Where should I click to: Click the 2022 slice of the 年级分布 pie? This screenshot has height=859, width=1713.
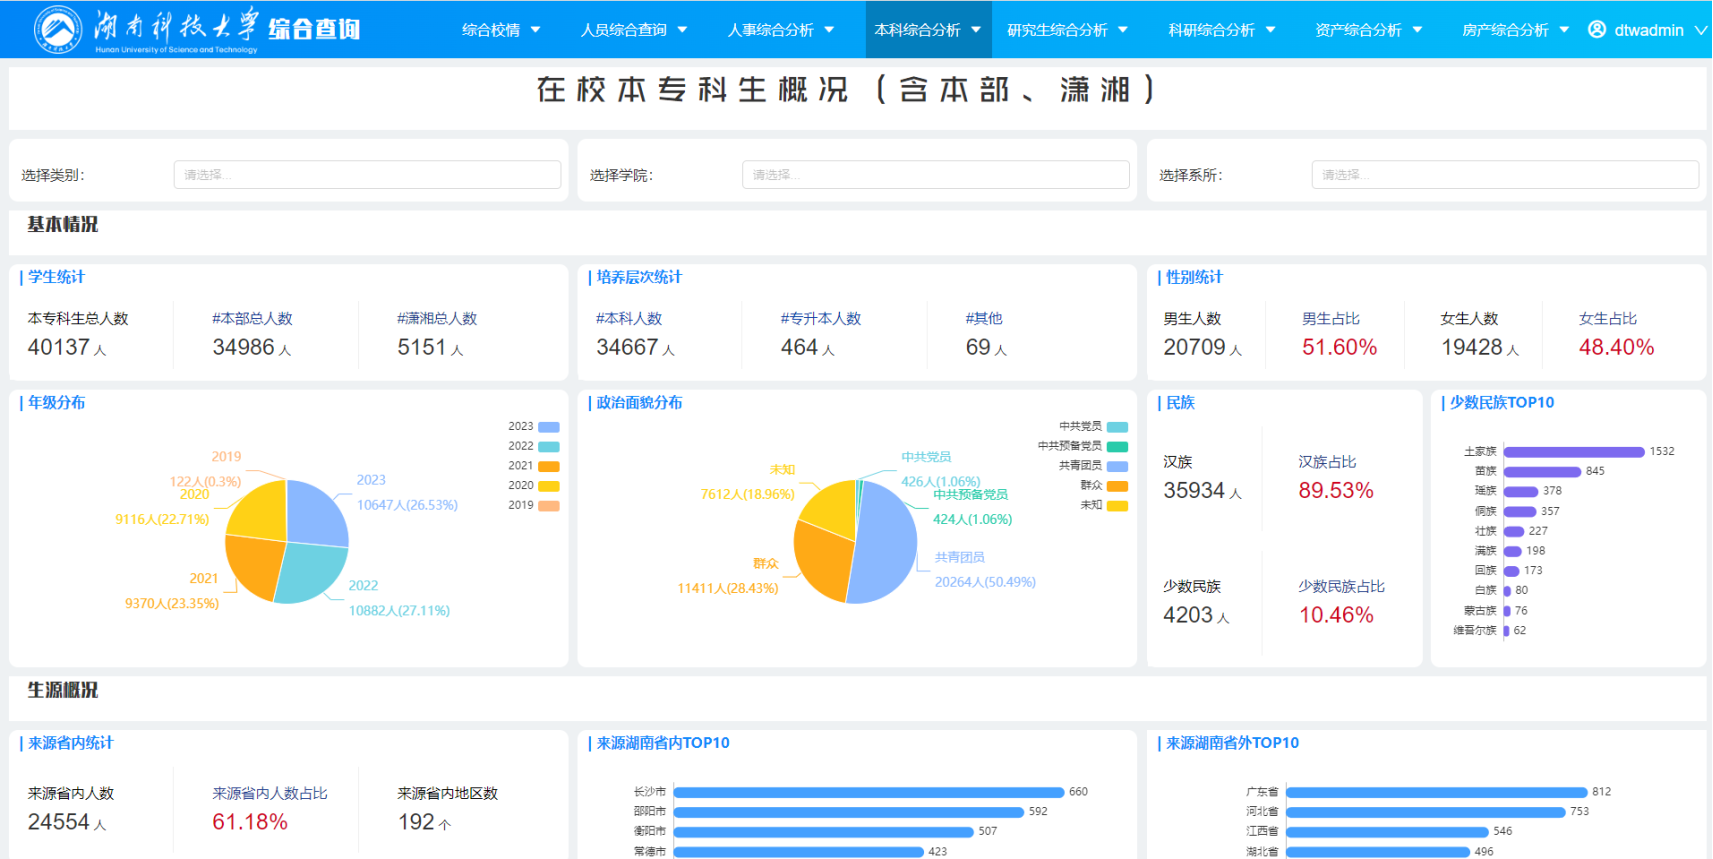tap(308, 574)
